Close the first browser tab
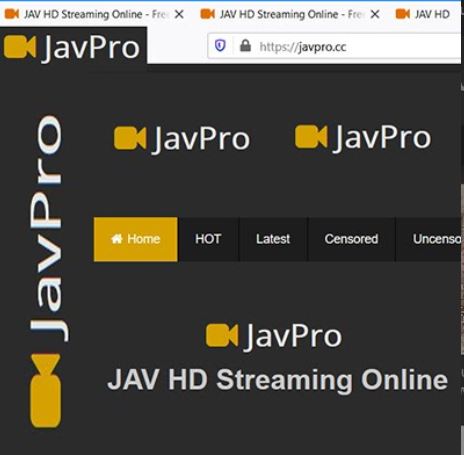Screen dimensions: 464x455 click(x=179, y=14)
